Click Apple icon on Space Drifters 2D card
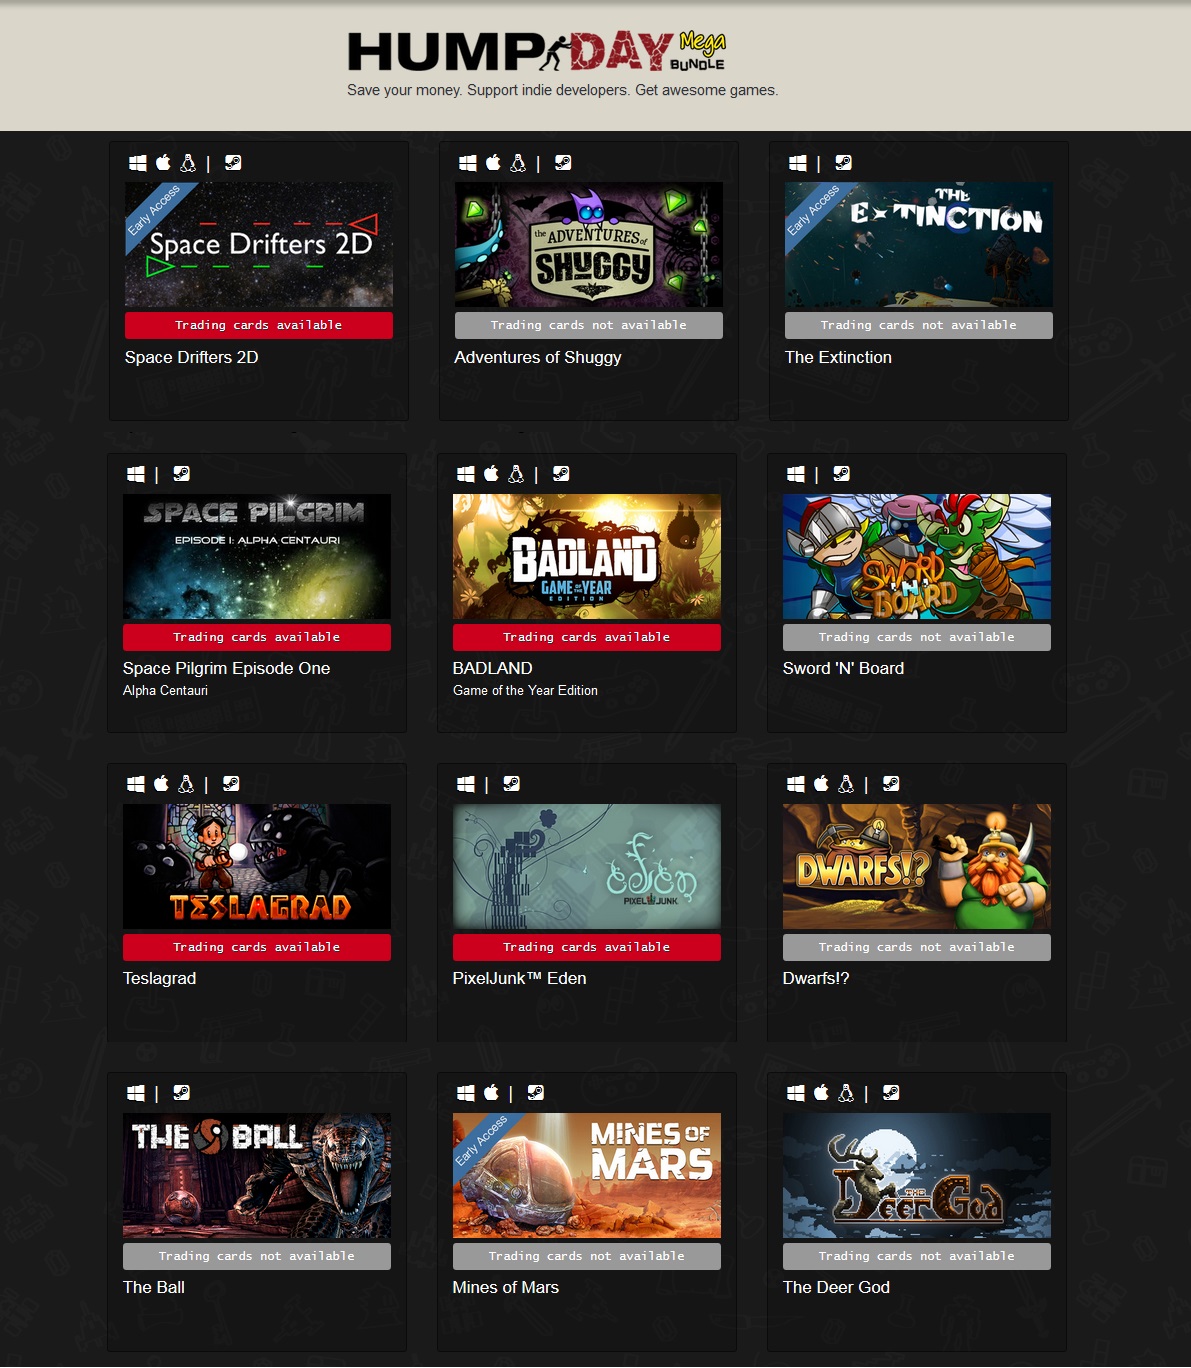 (x=163, y=162)
